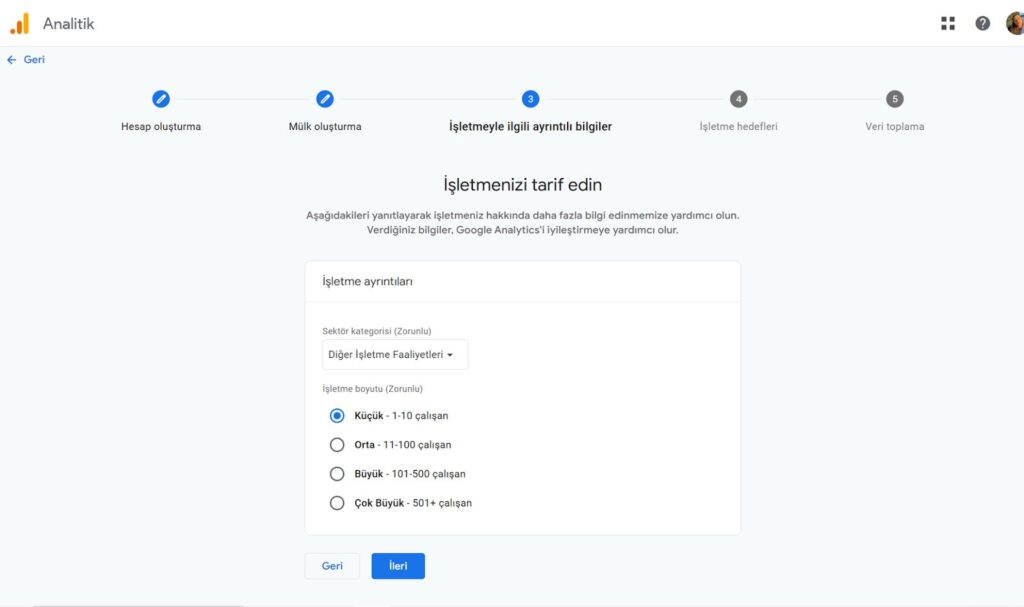Click the dropdown arrow next to Diğer İşletme Faaliyetleri
1024x607 pixels.
tap(450, 355)
